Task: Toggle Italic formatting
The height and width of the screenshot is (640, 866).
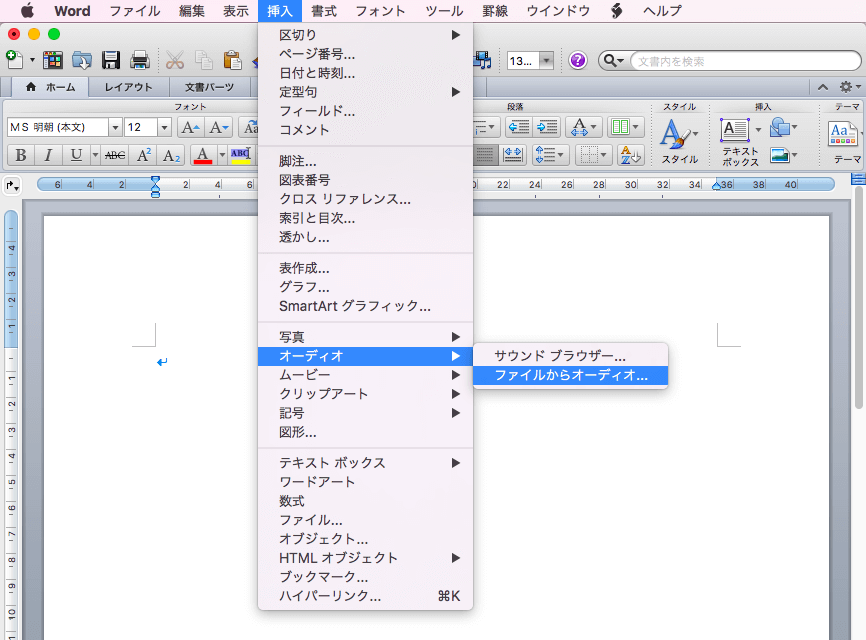Action: pyautogui.click(x=48, y=155)
